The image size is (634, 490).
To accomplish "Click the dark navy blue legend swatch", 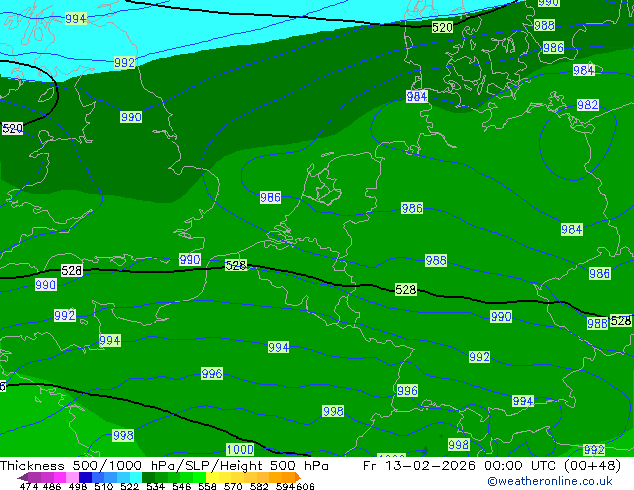I will click(85, 477).
